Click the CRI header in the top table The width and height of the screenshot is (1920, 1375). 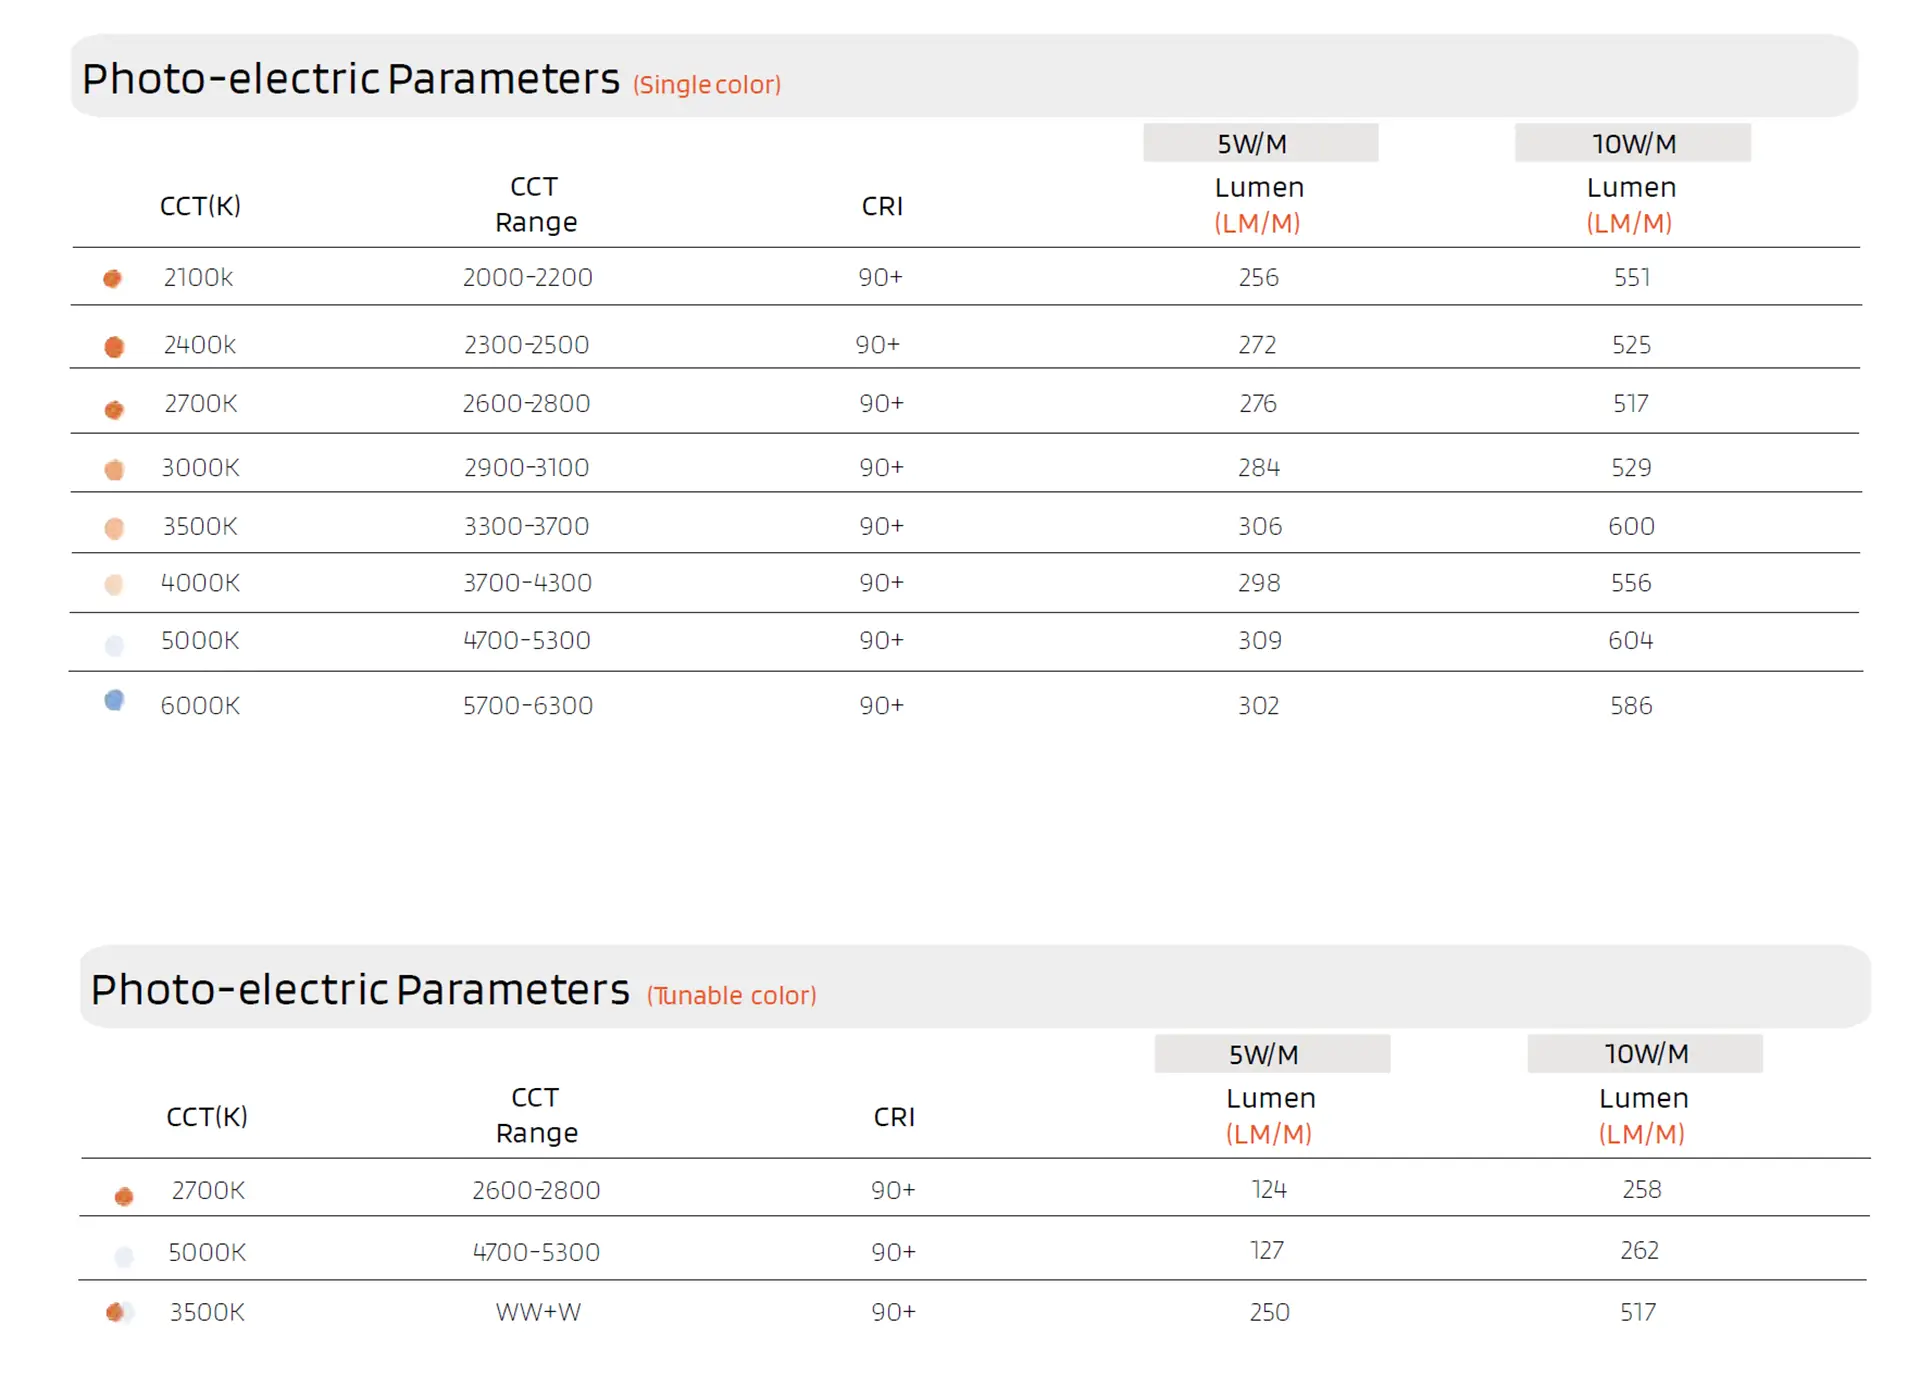882,206
